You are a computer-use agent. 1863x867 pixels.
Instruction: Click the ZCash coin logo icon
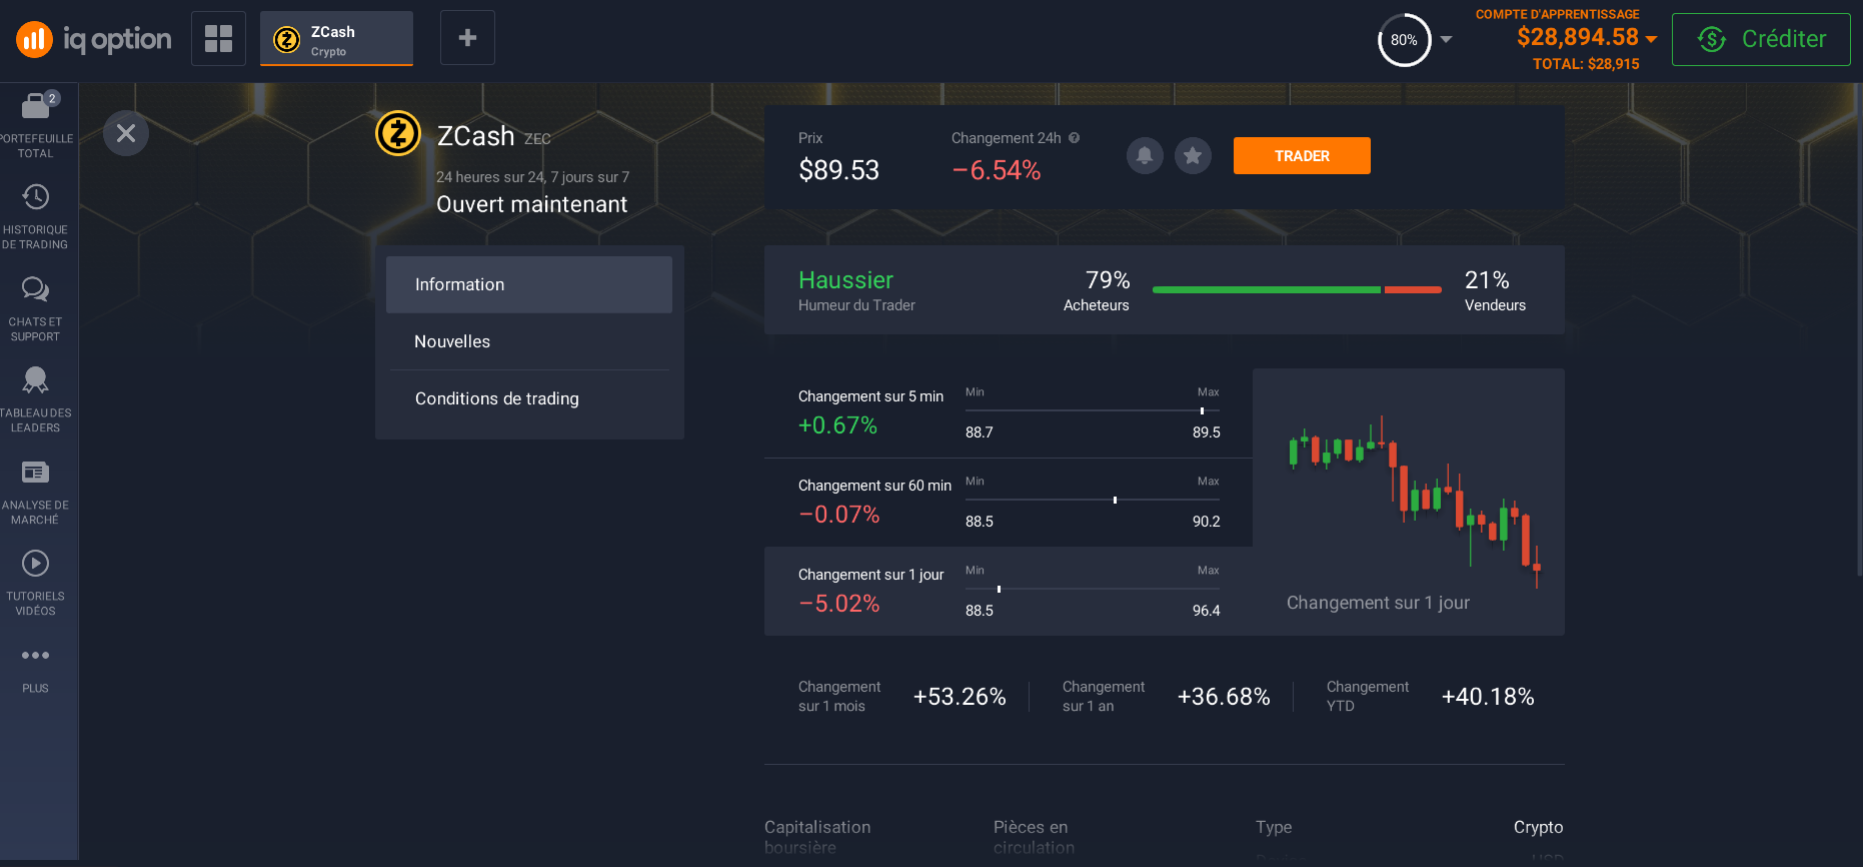(x=398, y=133)
